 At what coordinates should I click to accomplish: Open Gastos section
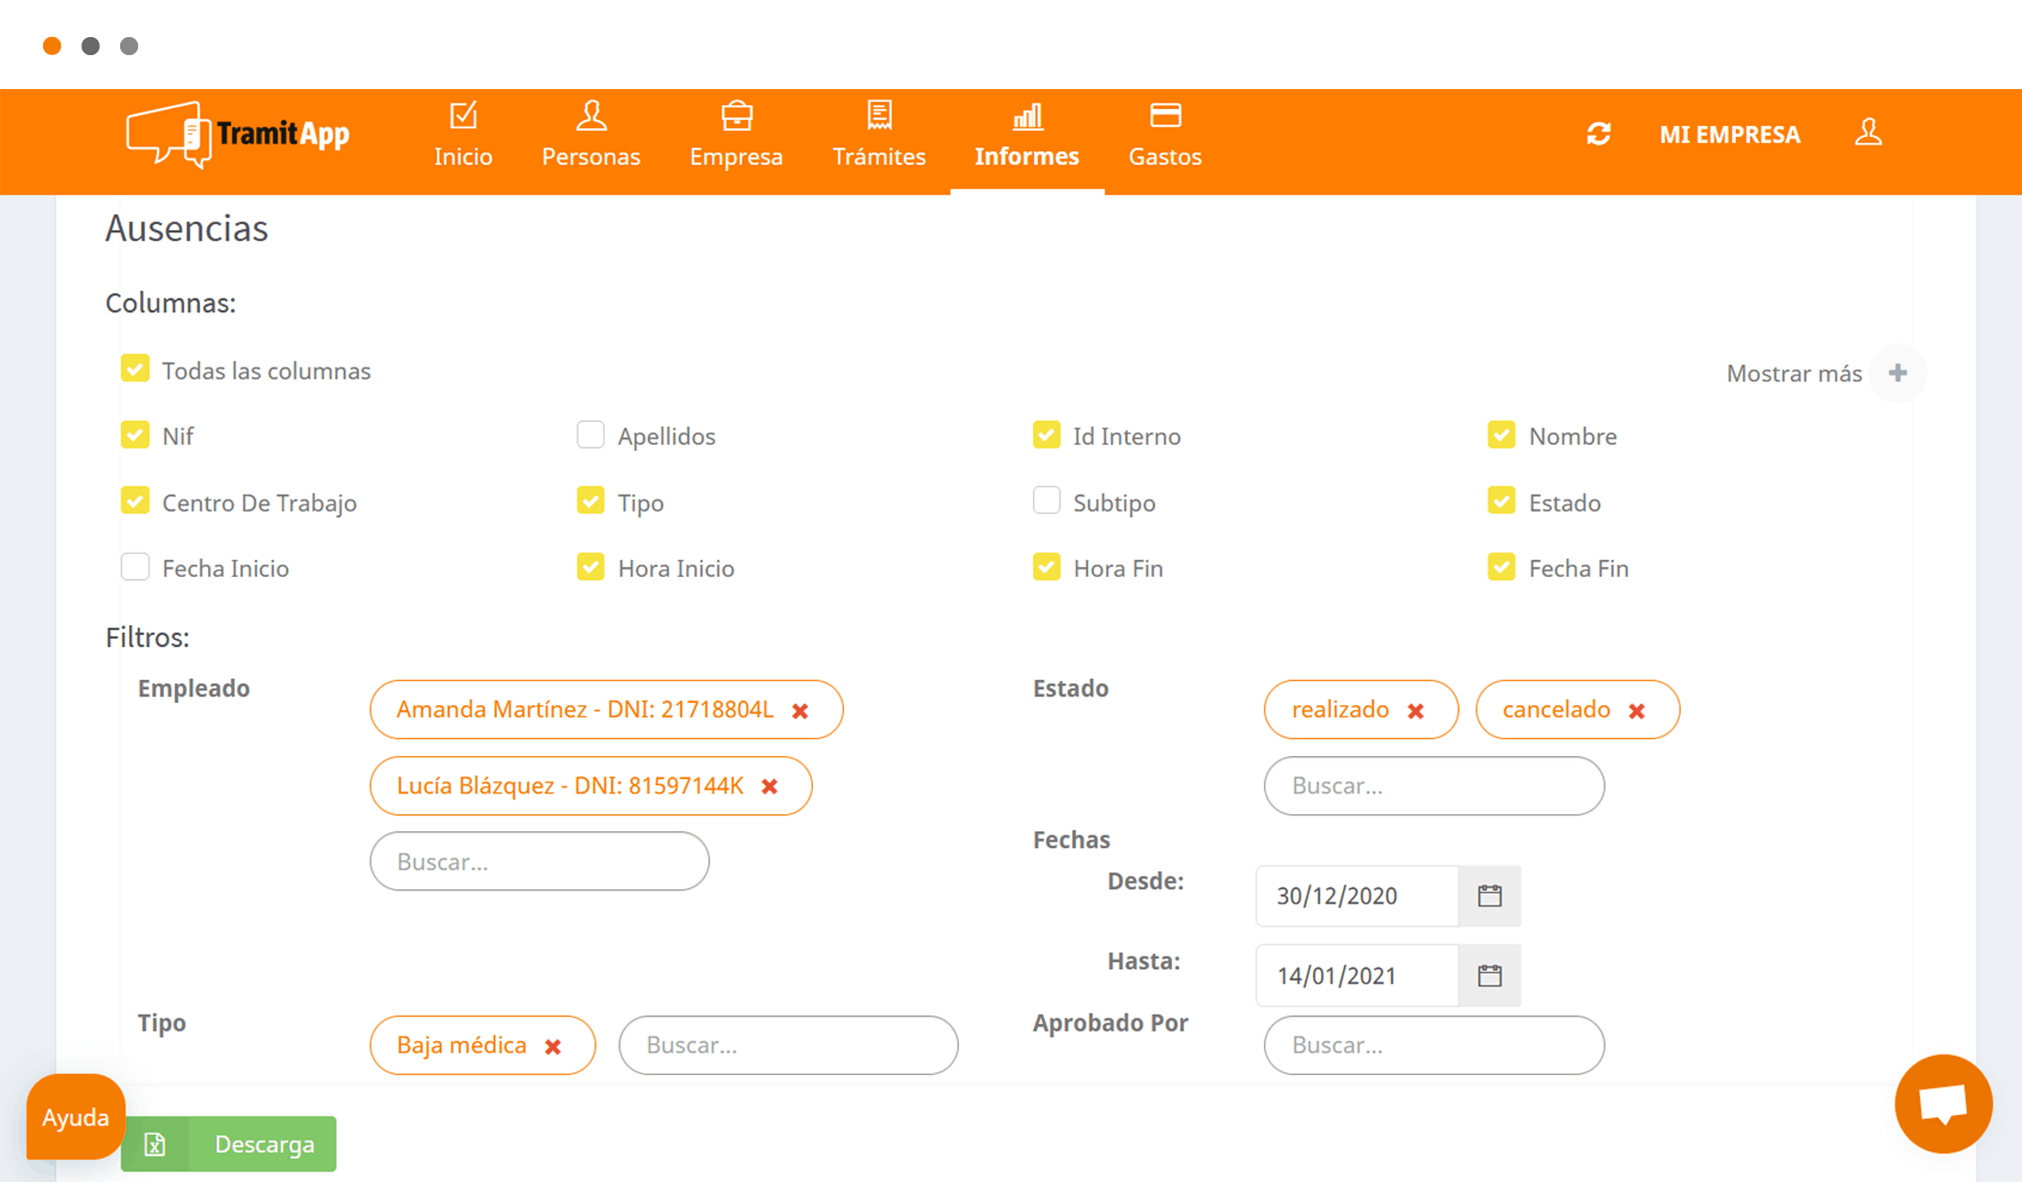pos(1165,136)
